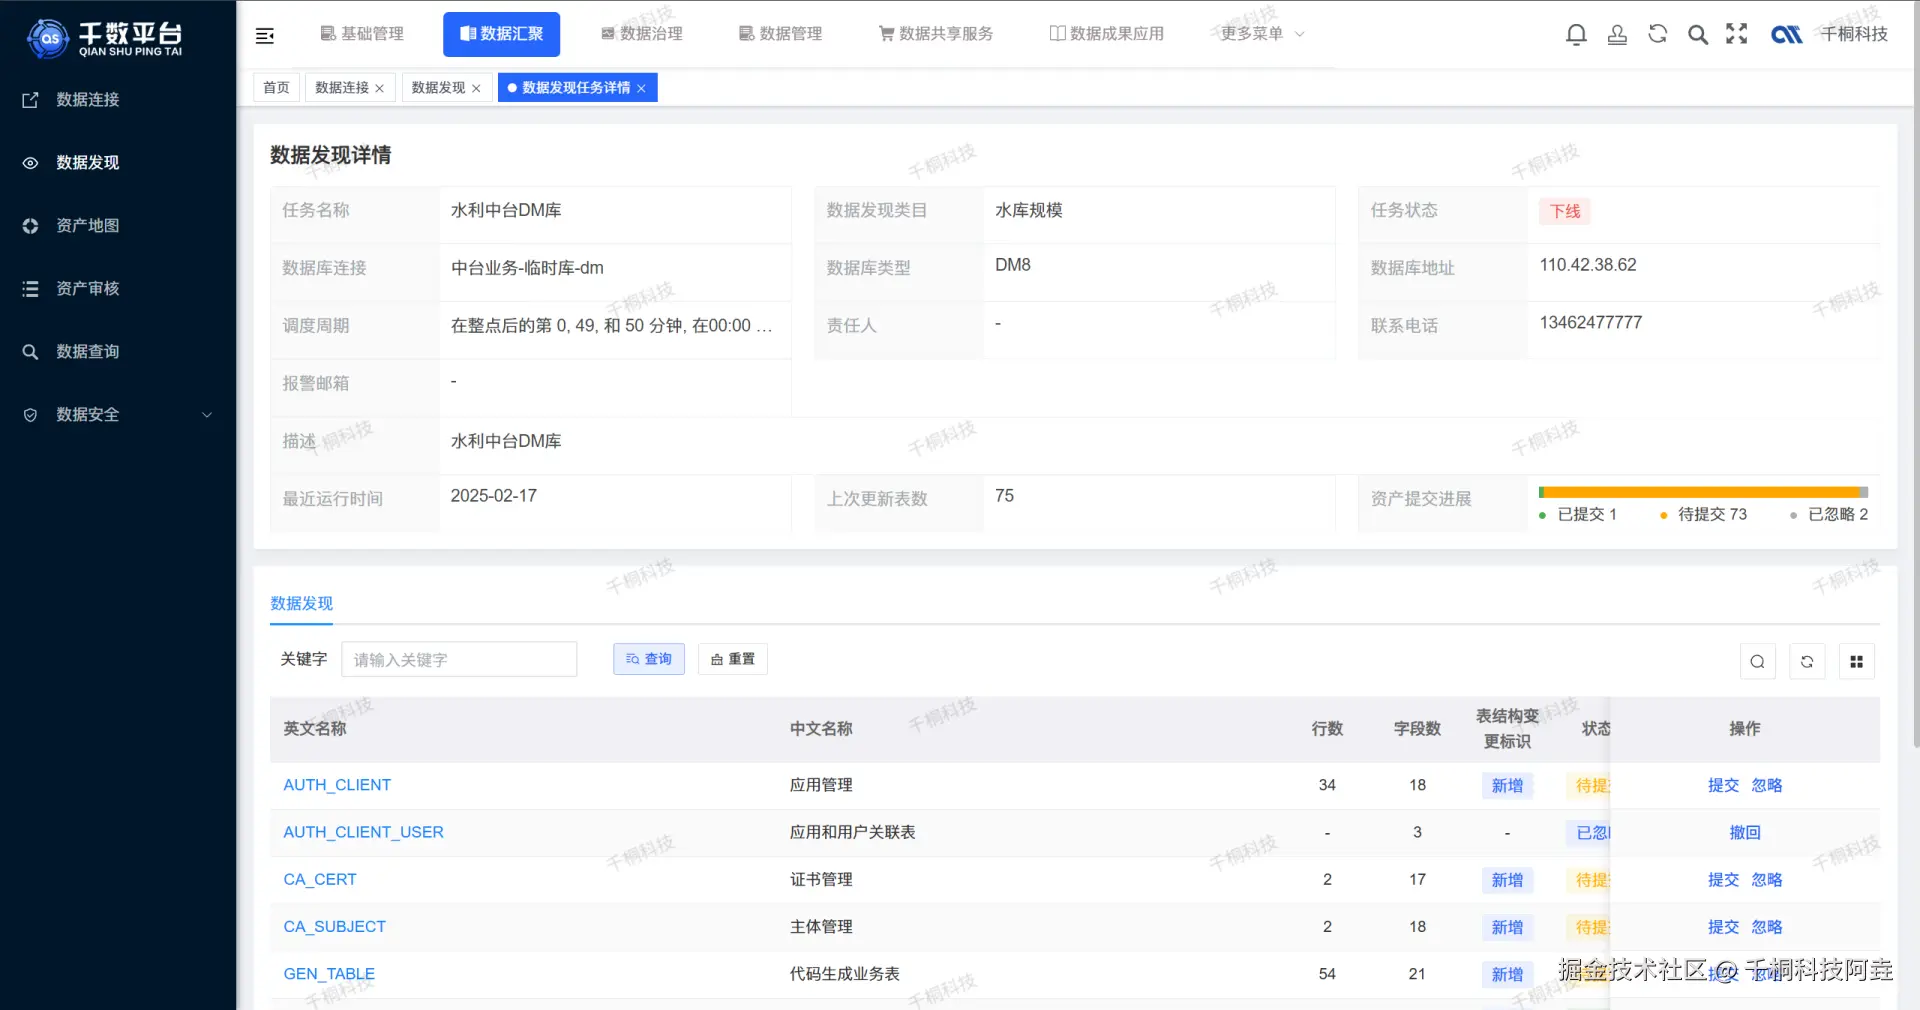
Task: Switch to the 首页 tab
Action: click(x=276, y=87)
